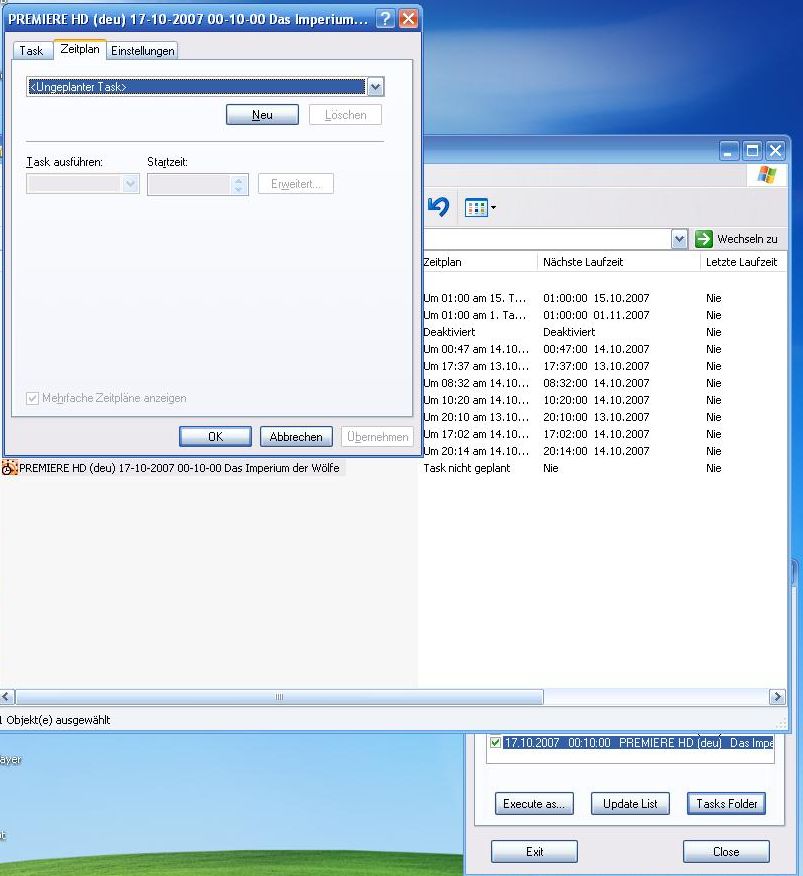Image resolution: width=803 pixels, height=876 pixels.
Task: Click the Update List button
Action: pos(630,803)
